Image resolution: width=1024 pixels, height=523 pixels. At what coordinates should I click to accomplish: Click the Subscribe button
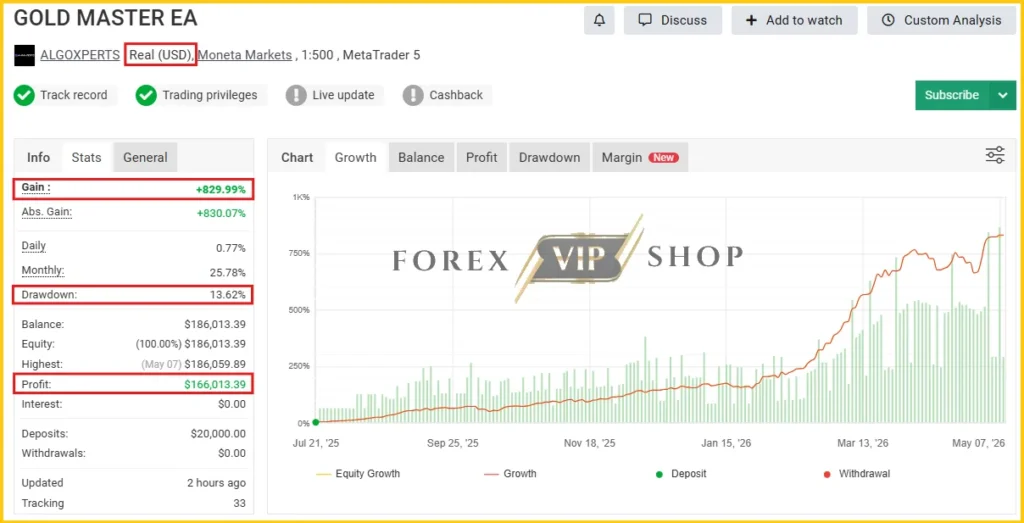click(952, 95)
